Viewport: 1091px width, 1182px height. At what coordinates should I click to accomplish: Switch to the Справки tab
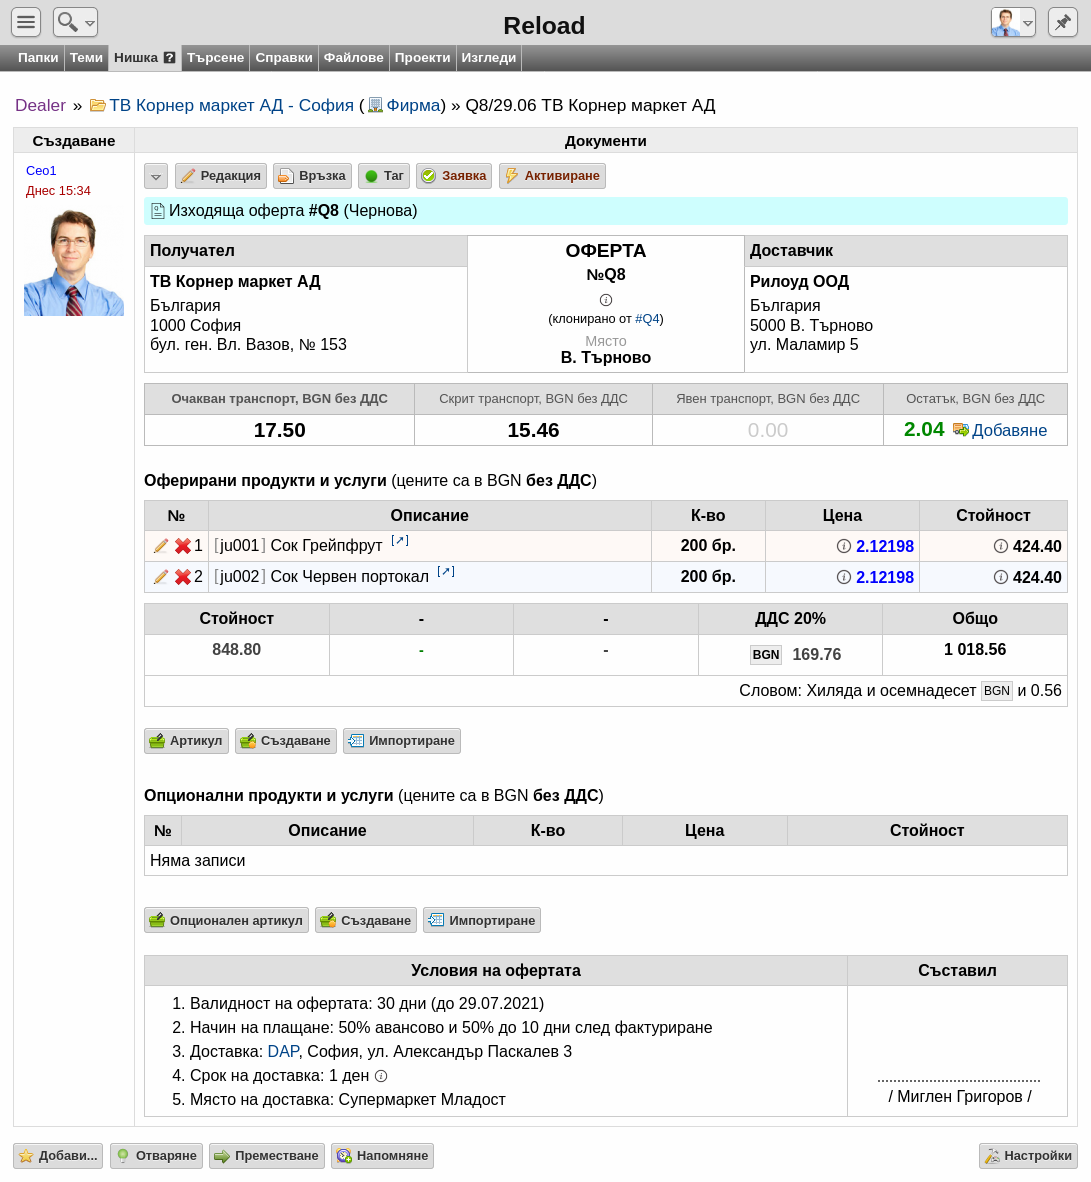[283, 57]
